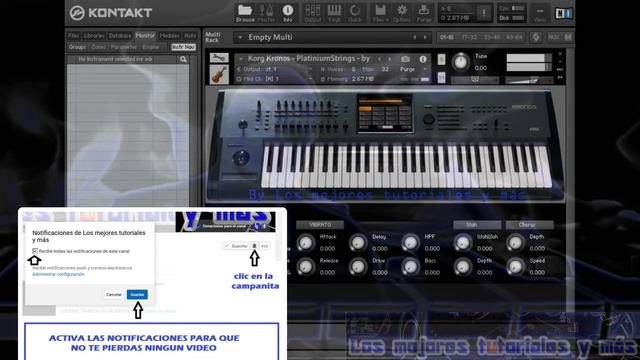Click the blue Guardar button
Viewport: 640px width, 360px height.
137,294
